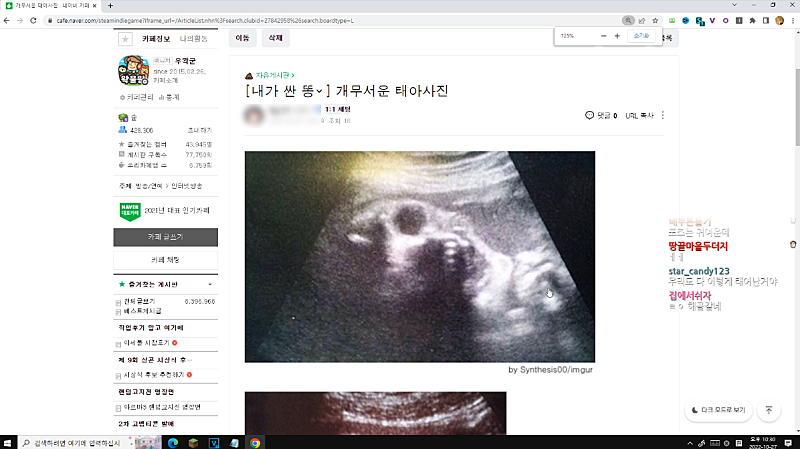Toggle the browser side panel icon
800x449 pixels.
click(x=766, y=20)
